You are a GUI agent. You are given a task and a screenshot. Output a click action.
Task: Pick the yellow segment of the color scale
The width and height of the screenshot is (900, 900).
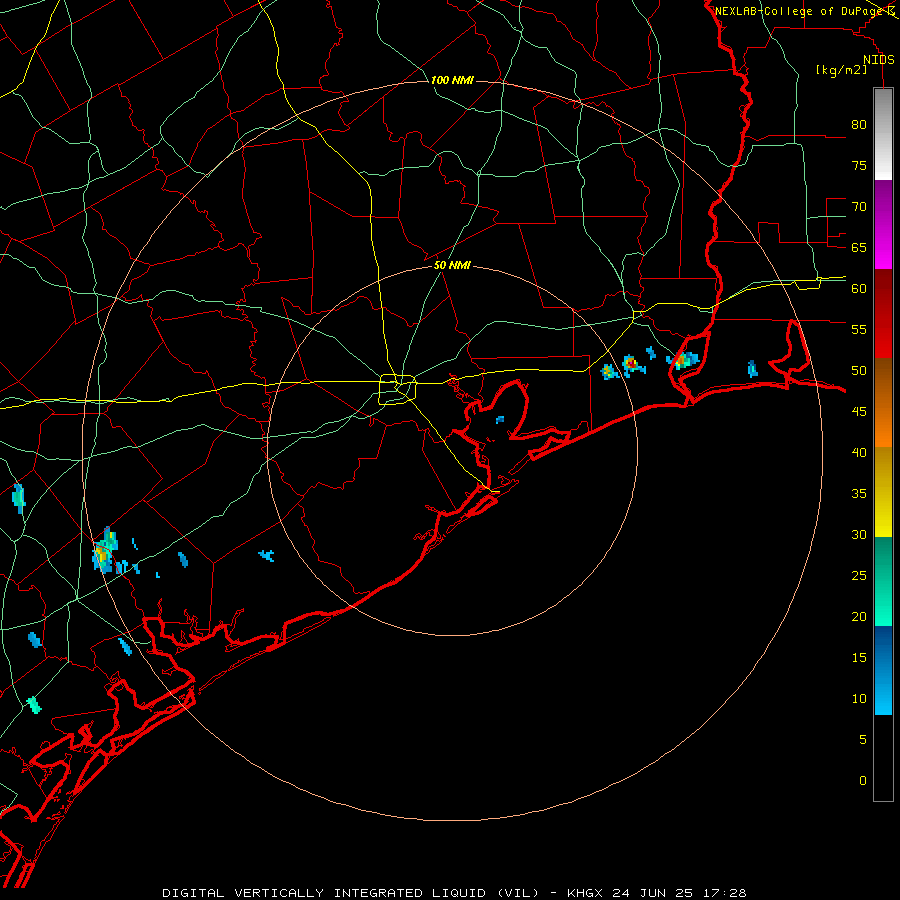tap(883, 492)
